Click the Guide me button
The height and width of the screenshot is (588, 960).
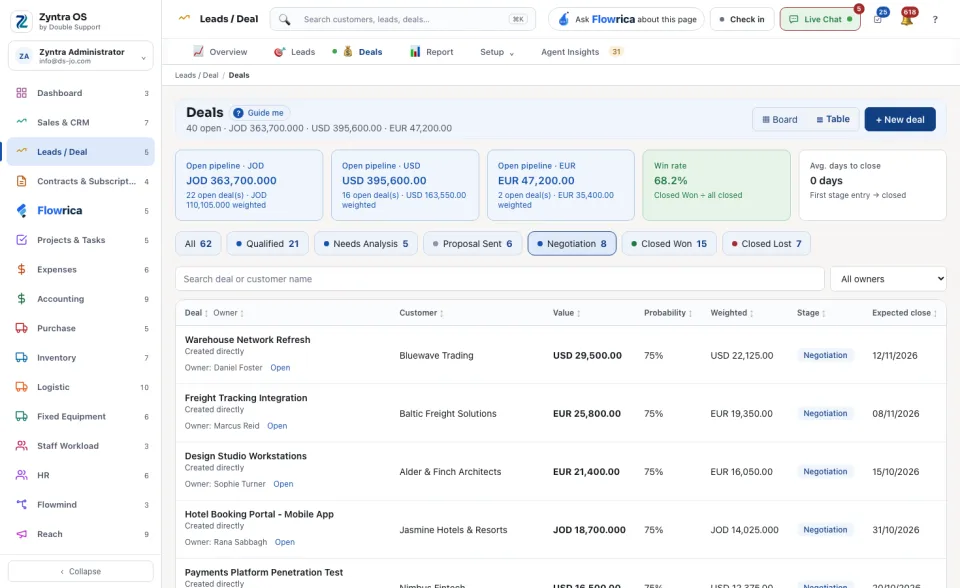(x=260, y=113)
